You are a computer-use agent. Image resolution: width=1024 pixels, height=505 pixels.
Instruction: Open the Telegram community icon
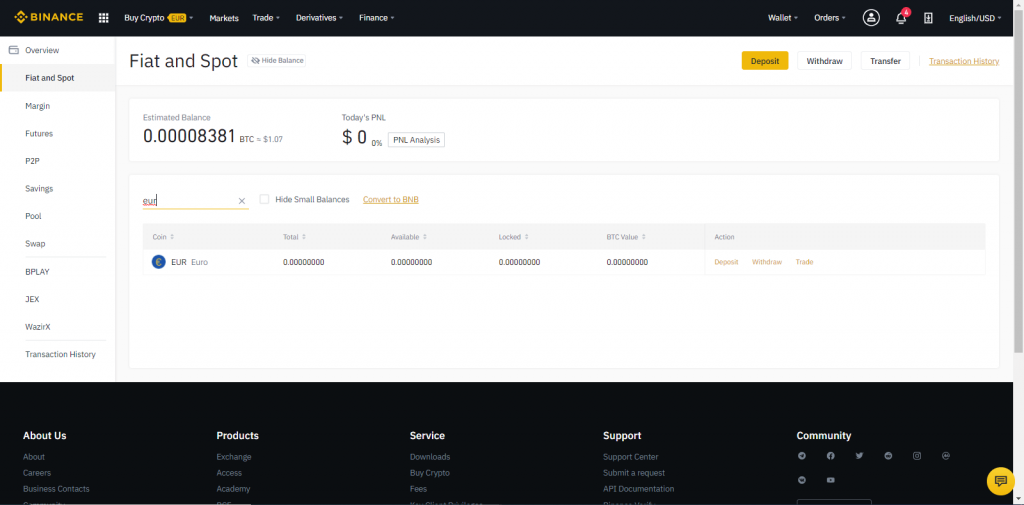802,456
